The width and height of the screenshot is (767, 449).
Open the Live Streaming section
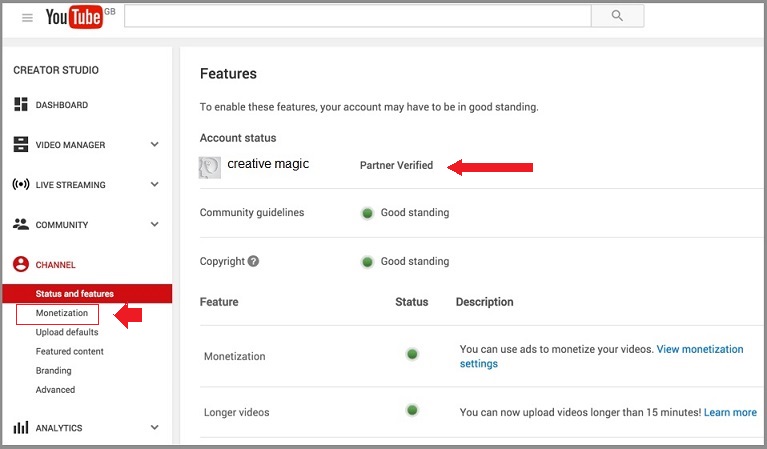(70, 185)
